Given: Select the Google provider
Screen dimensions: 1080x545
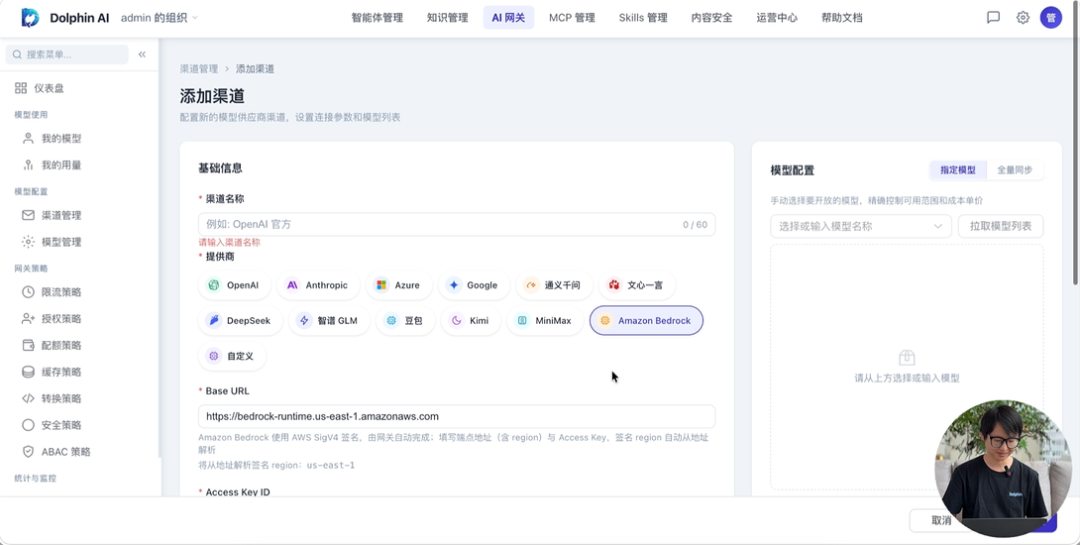Looking at the screenshot, I should [473, 285].
